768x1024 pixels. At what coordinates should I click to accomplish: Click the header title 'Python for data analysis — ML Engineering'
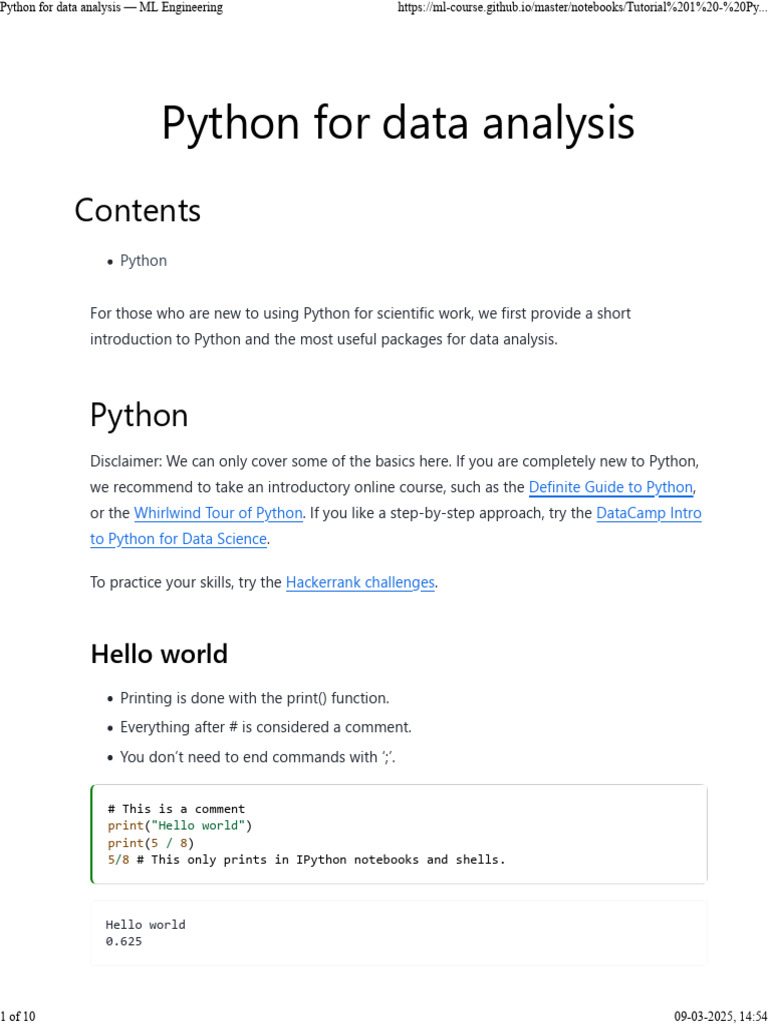click(112, 8)
